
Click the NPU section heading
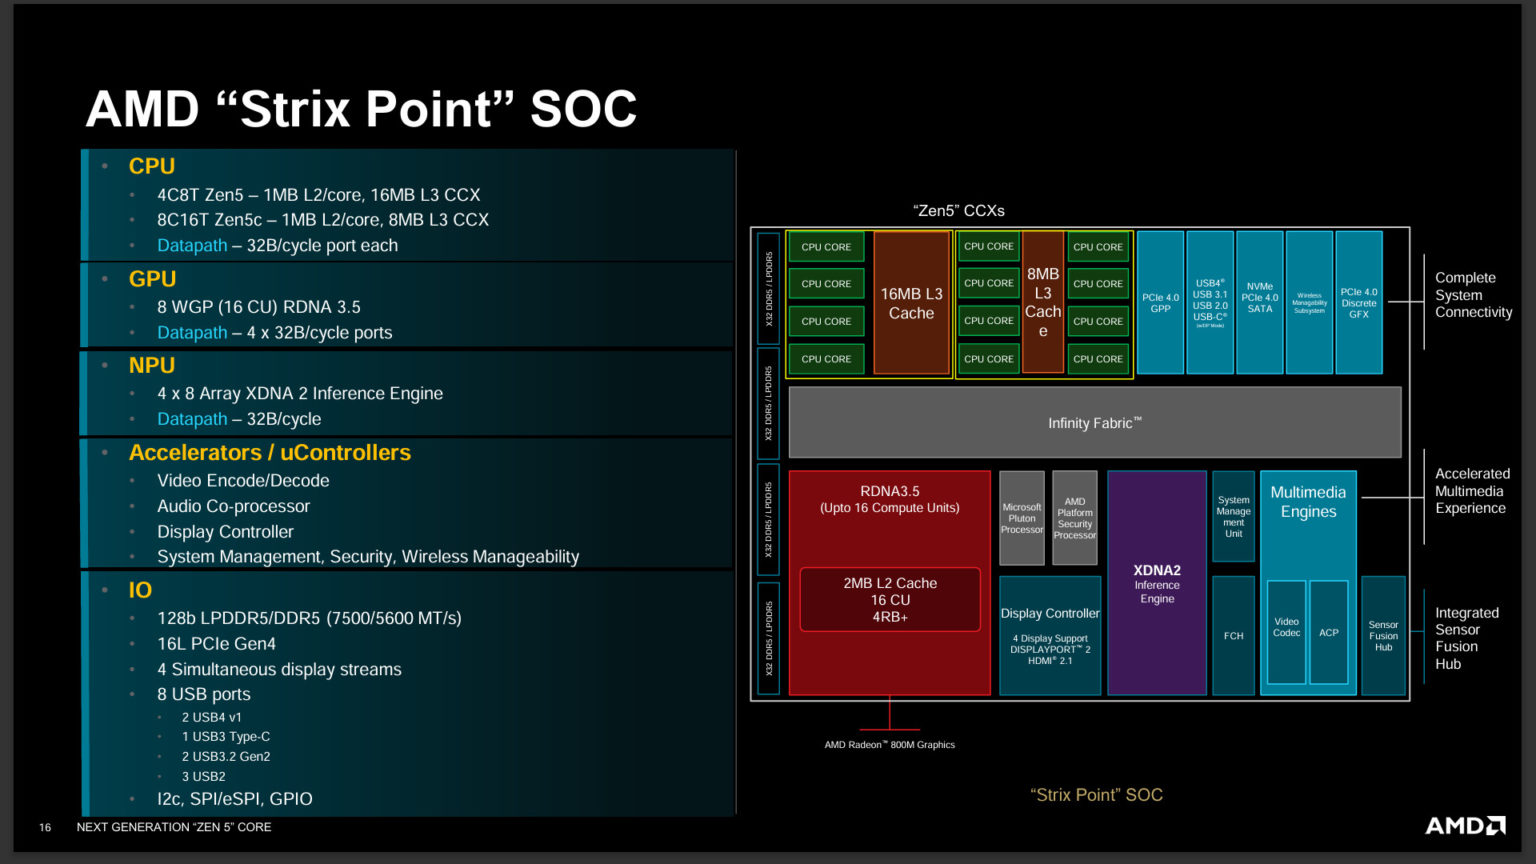[151, 365]
